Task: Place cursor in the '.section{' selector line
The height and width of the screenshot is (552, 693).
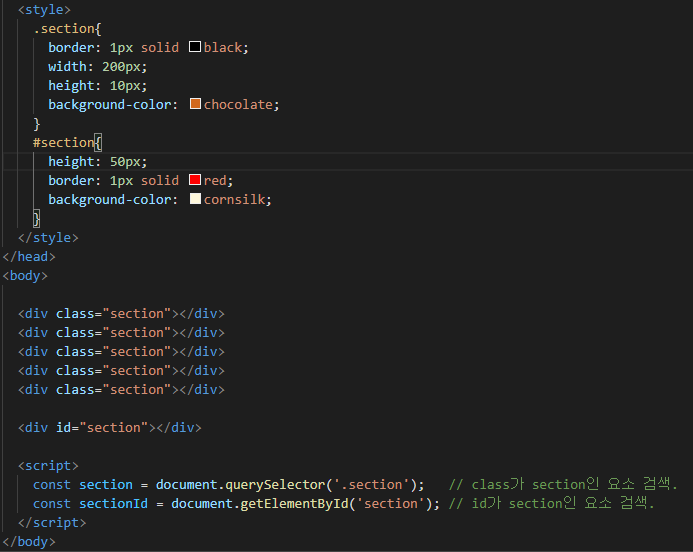Action: click(68, 29)
